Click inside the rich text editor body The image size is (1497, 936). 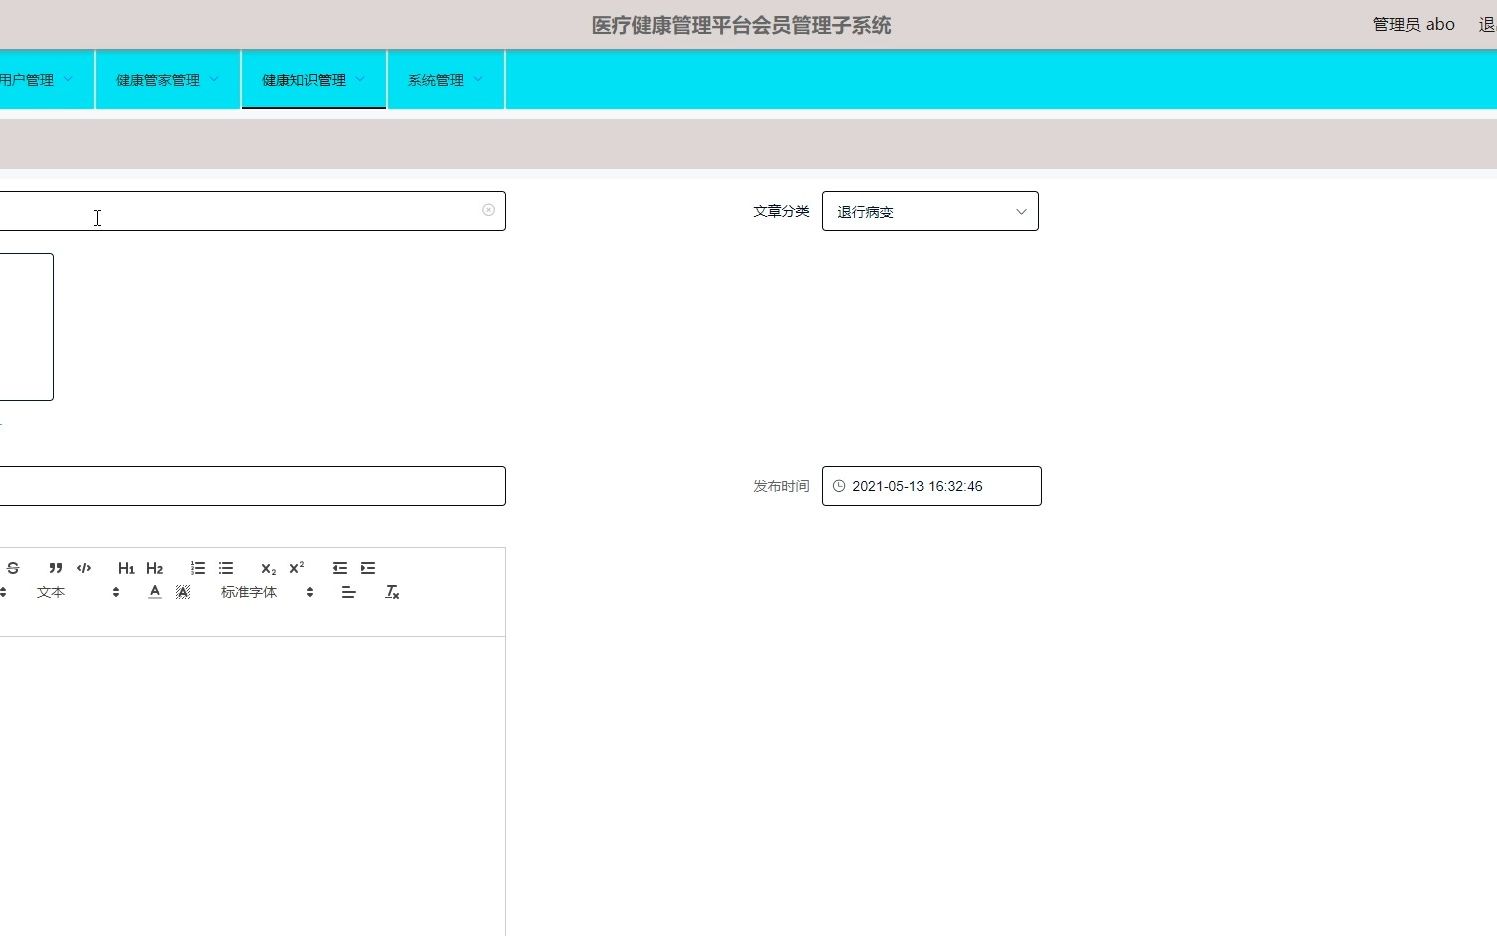(252, 786)
